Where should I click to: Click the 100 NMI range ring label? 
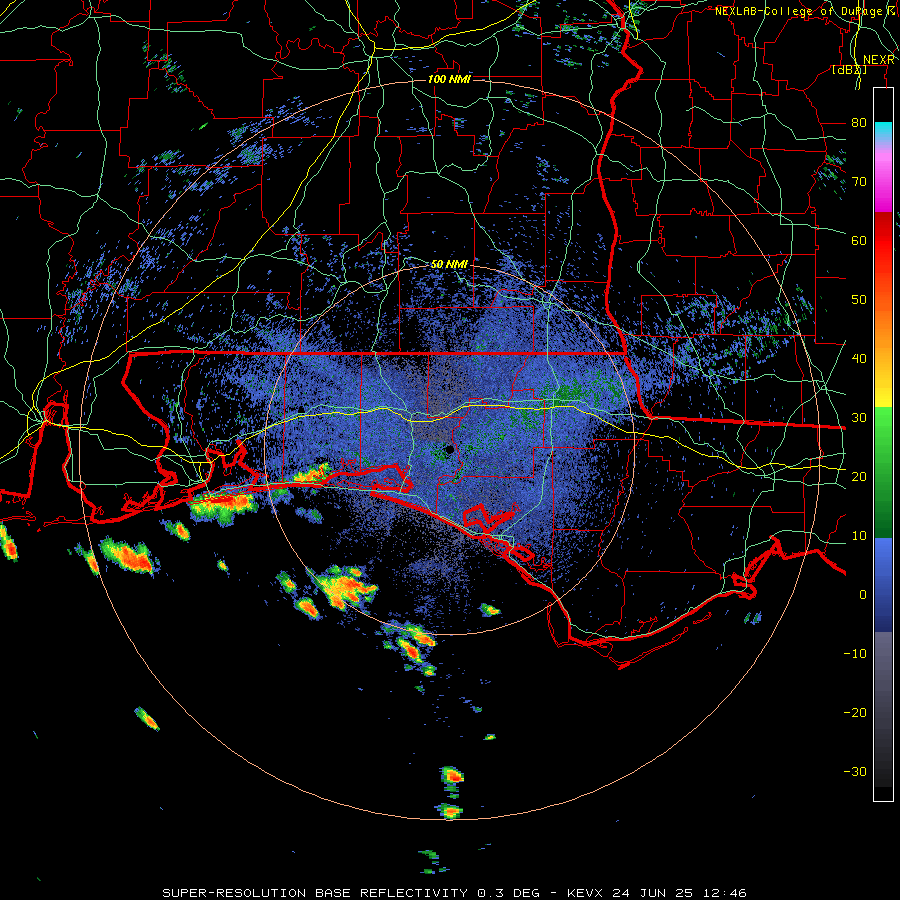coord(449,79)
